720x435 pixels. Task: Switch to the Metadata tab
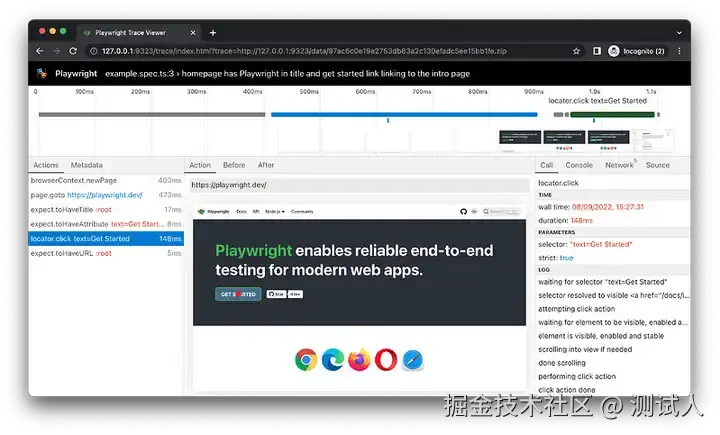point(86,165)
